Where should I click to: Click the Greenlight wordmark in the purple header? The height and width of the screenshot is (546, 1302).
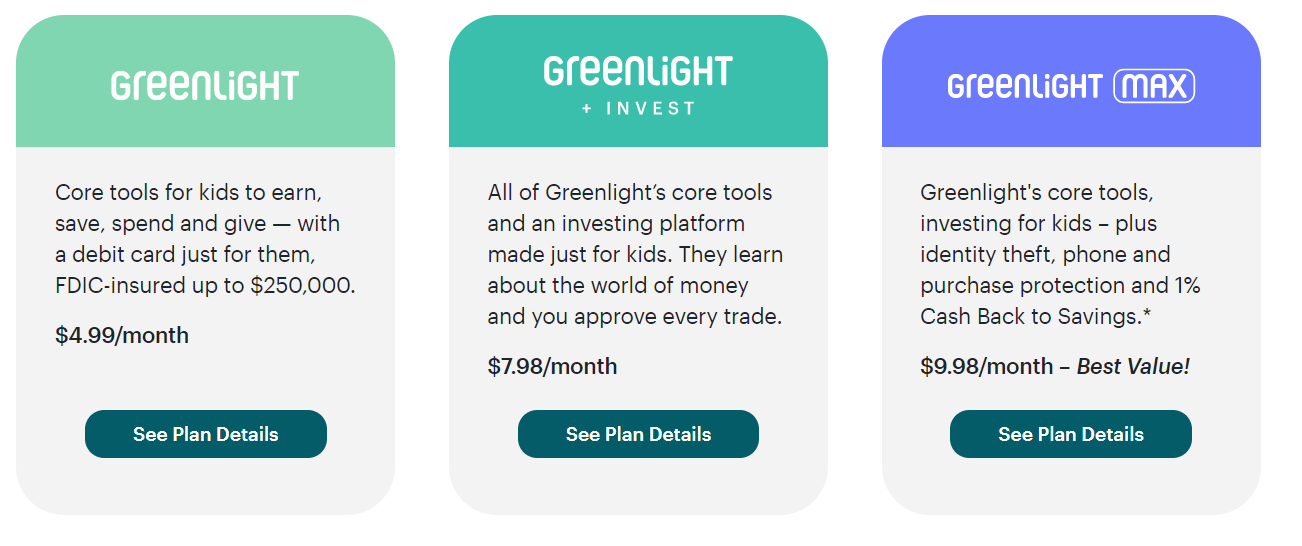tap(1024, 87)
